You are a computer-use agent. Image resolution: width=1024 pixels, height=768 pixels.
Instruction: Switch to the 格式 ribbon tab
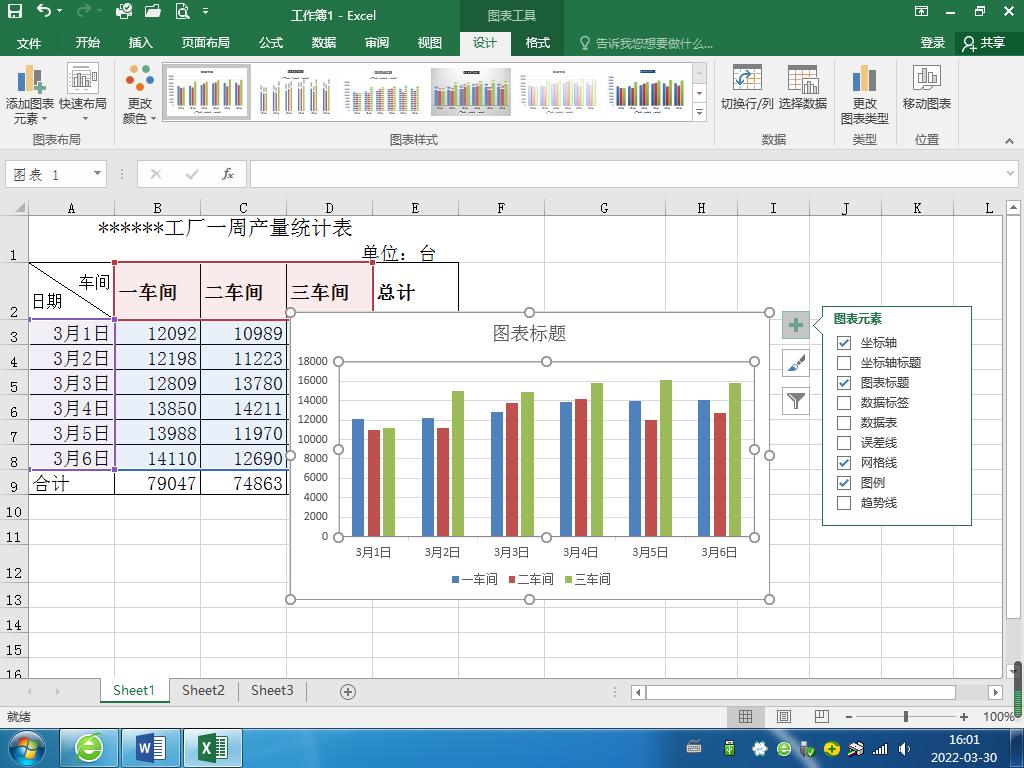tap(537, 43)
